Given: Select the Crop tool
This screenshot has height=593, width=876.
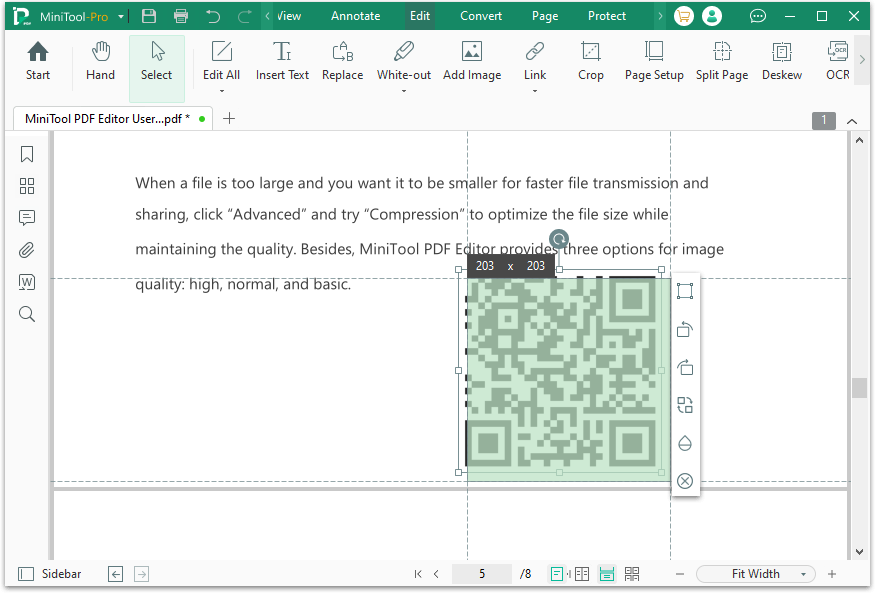Looking at the screenshot, I should click(x=591, y=61).
